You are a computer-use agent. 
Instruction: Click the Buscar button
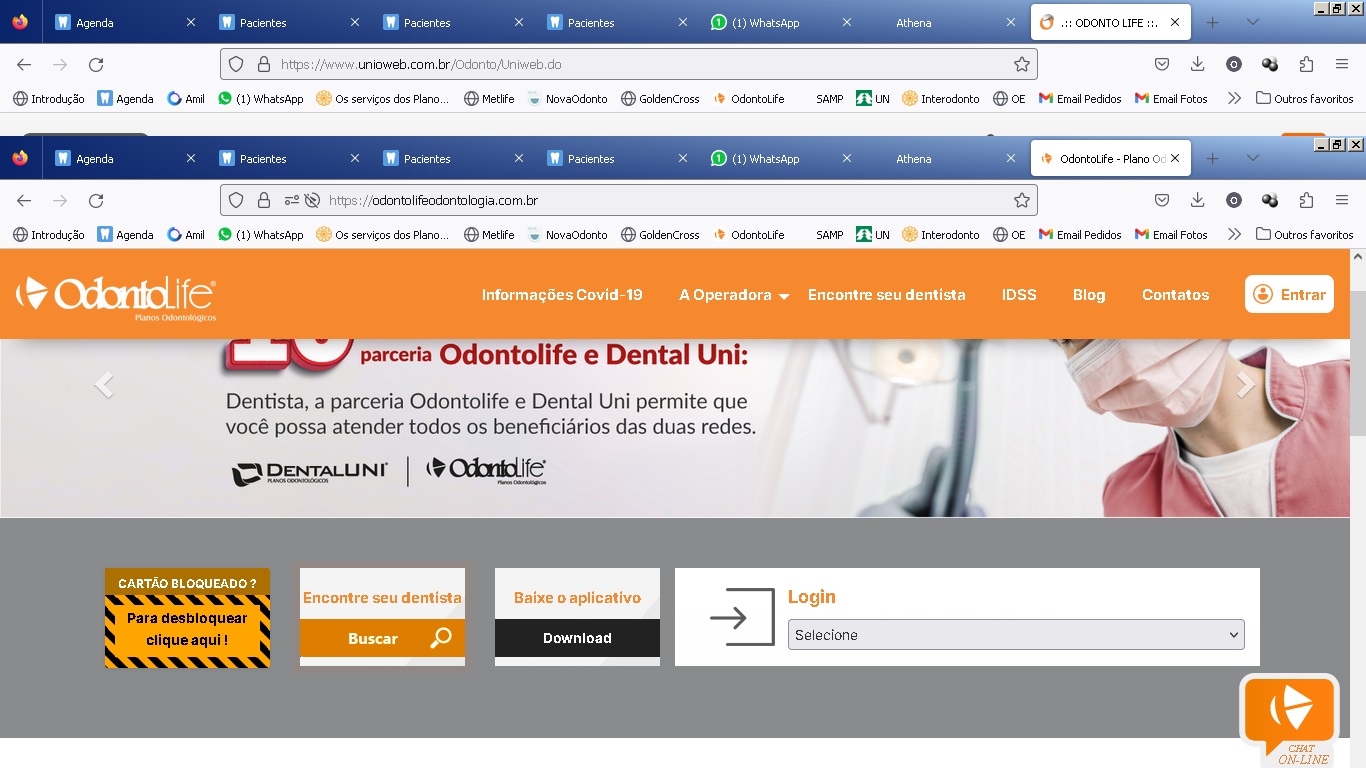tap(382, 638)
